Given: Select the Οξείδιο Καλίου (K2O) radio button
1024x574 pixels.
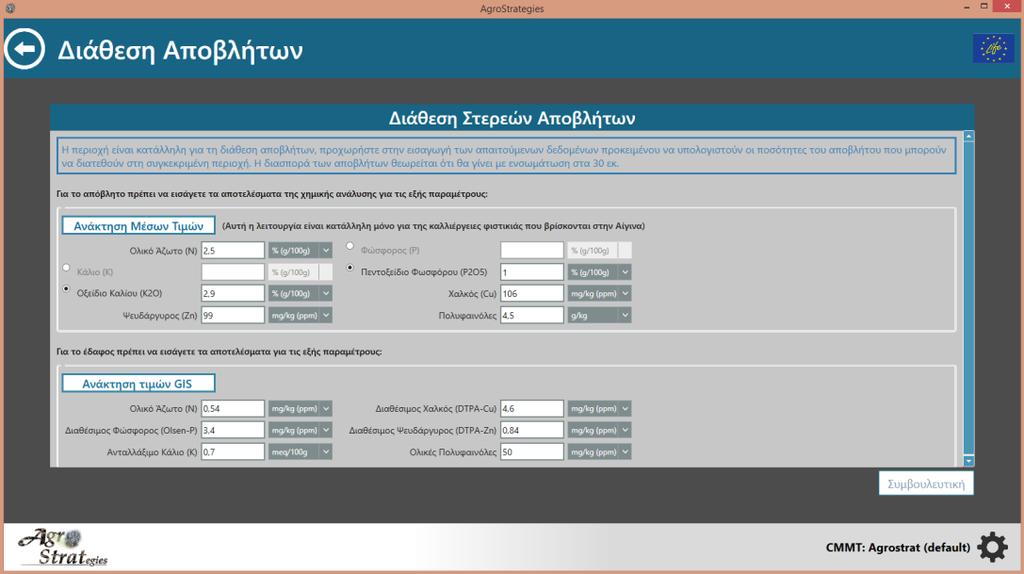Looking at the screenshot, I should (x=67, y=289).
